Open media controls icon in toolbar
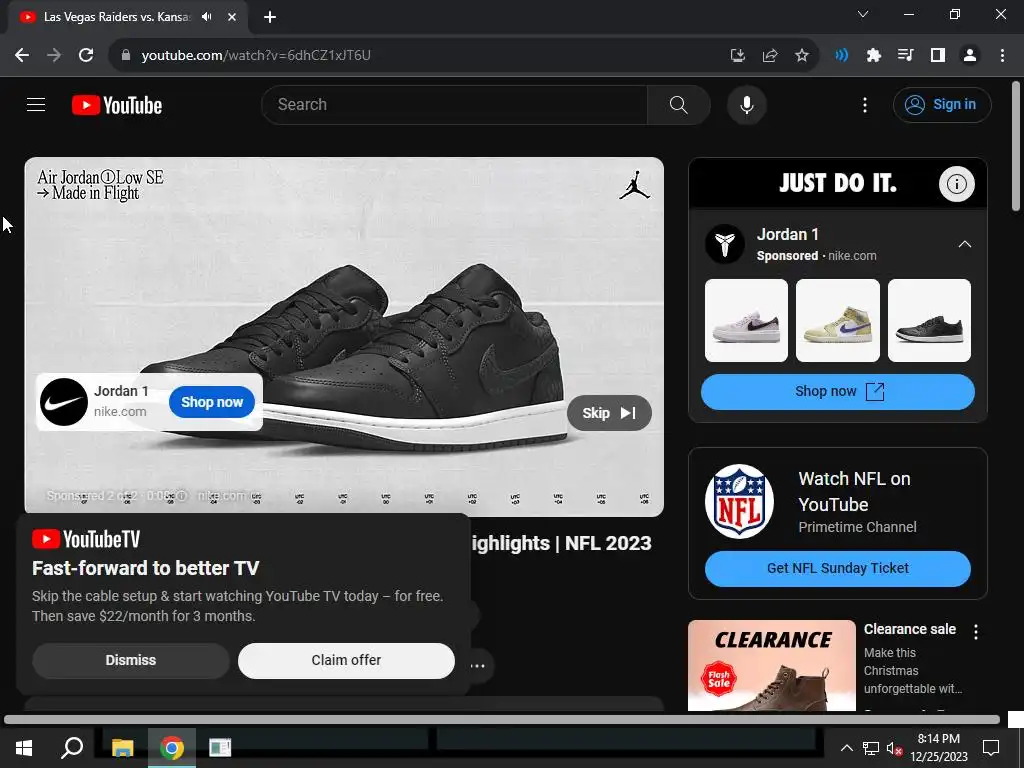 [x=905, y=55]
